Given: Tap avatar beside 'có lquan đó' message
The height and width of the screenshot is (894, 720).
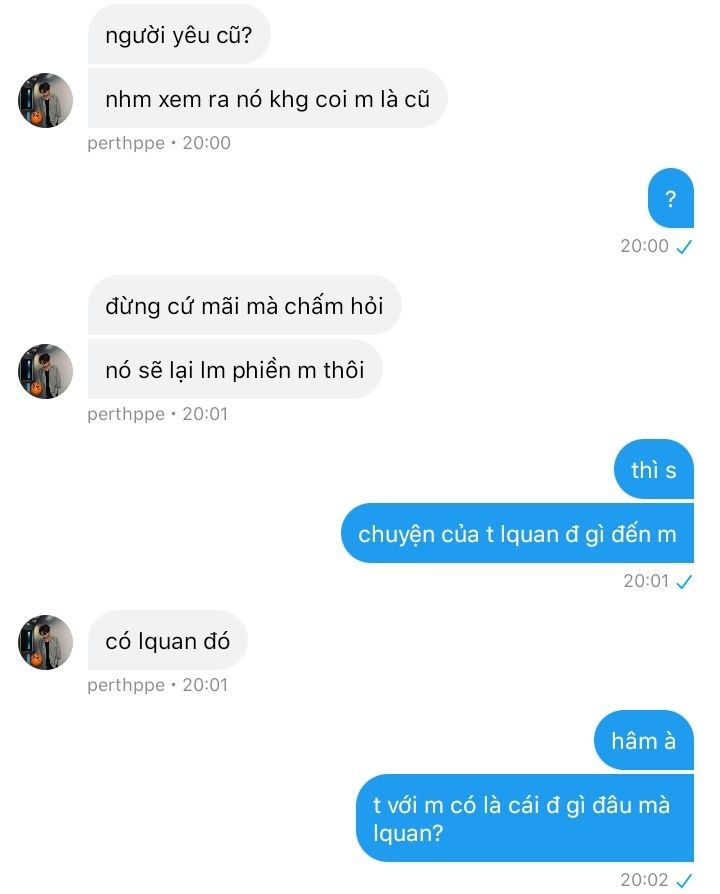Looking at the screenshot, I should click(x=46, y=642).
